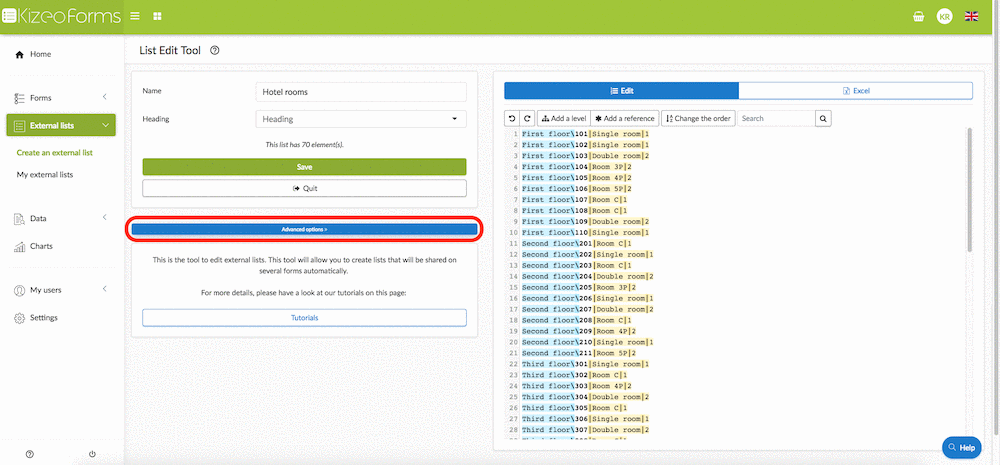Image resolution: width=1000 pixels, height=465 pixels.
Task: Expand Advanced options bar
Action: click(x=304, y=229)
